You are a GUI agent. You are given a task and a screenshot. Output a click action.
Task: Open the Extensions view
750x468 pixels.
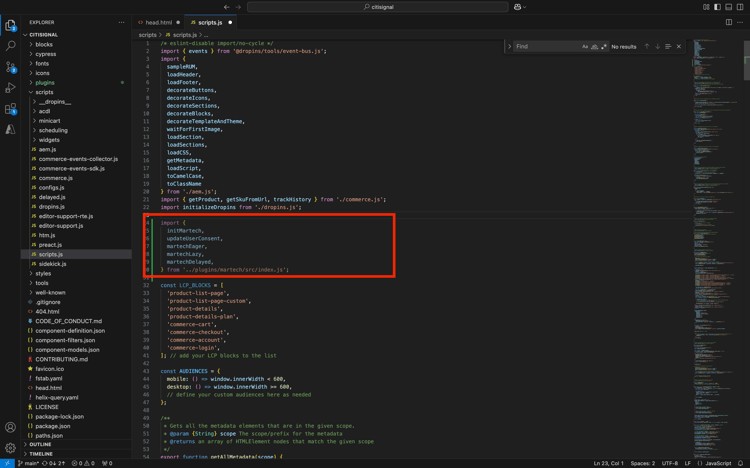[x=10, y=109]
